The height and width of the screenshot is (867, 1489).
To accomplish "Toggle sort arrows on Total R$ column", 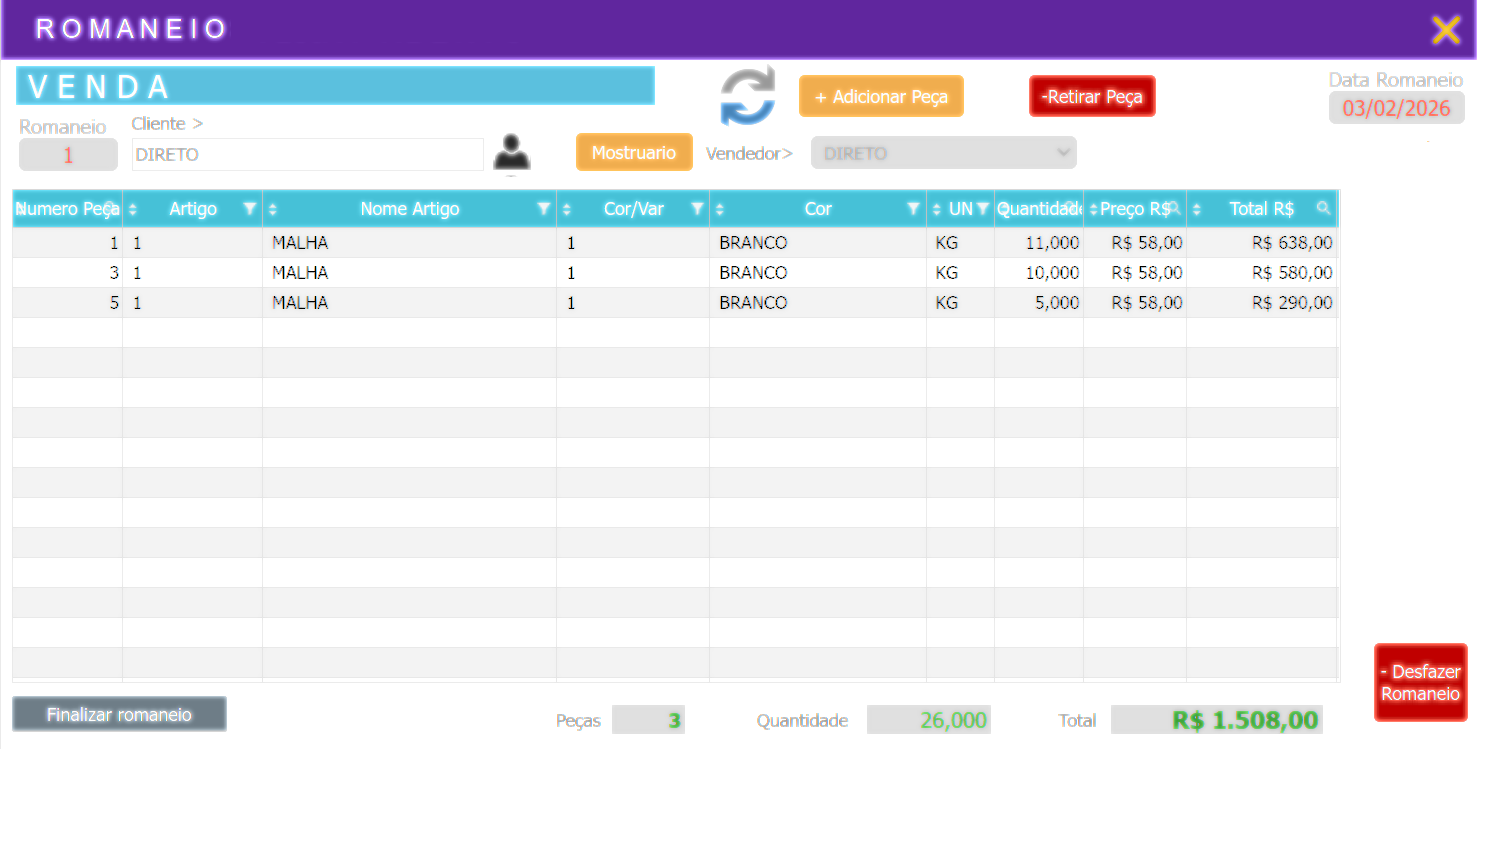I will click(x=1197, y=210).
